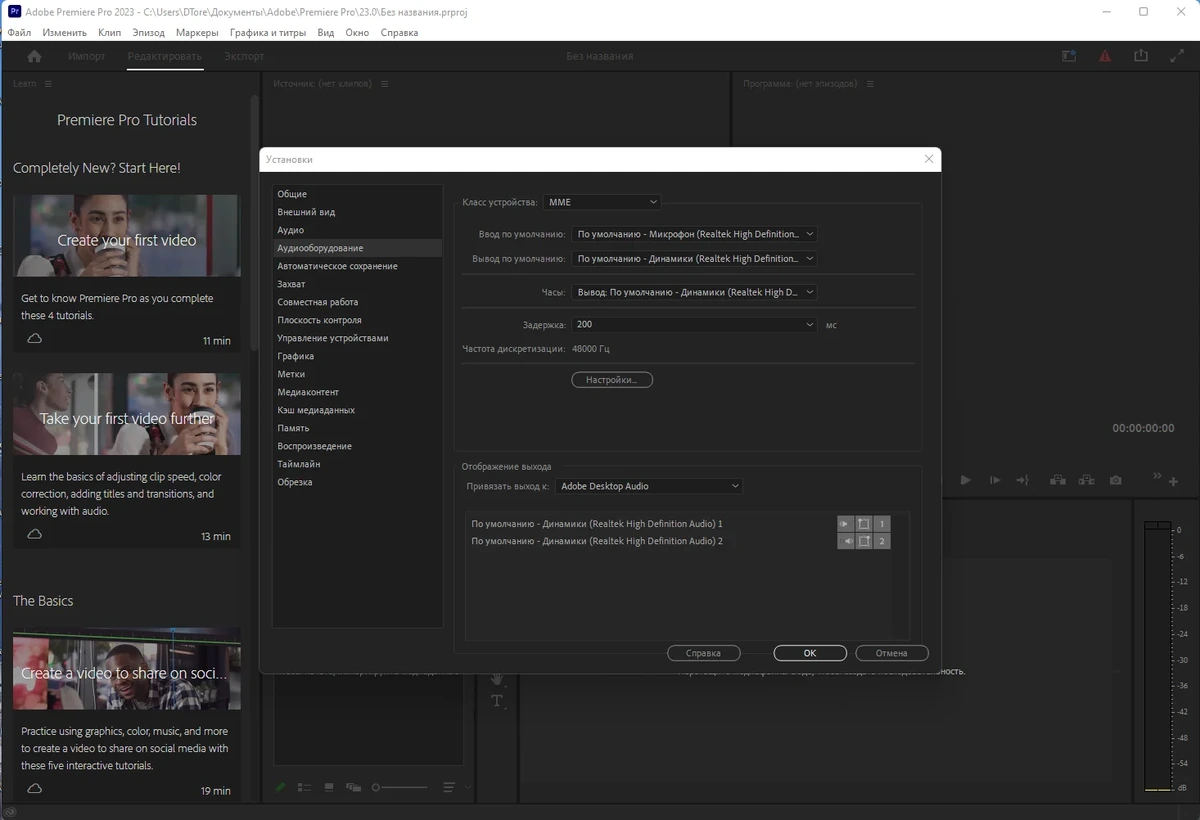
Task: Click cloud icon under Create your first video
Action: (x=34, y=339)
